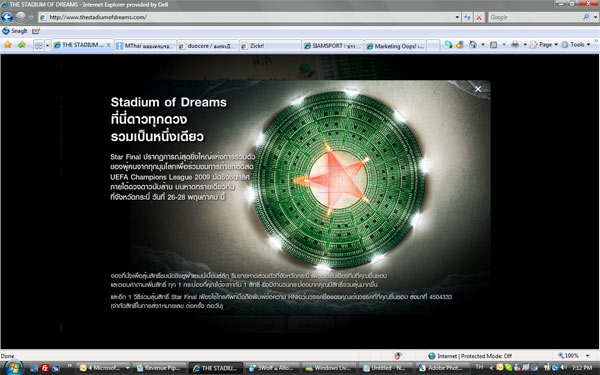Click the popup blocker status icon
This screenshot has height=375, width=600.
398,356
